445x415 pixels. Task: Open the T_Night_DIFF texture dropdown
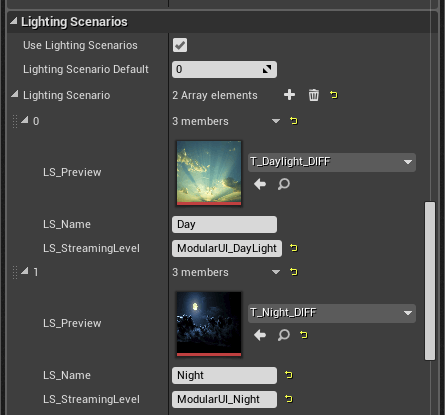click(332, 313)
